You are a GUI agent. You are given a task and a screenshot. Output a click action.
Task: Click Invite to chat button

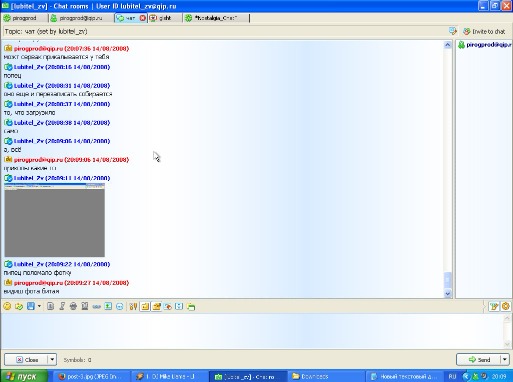point(485,32)
